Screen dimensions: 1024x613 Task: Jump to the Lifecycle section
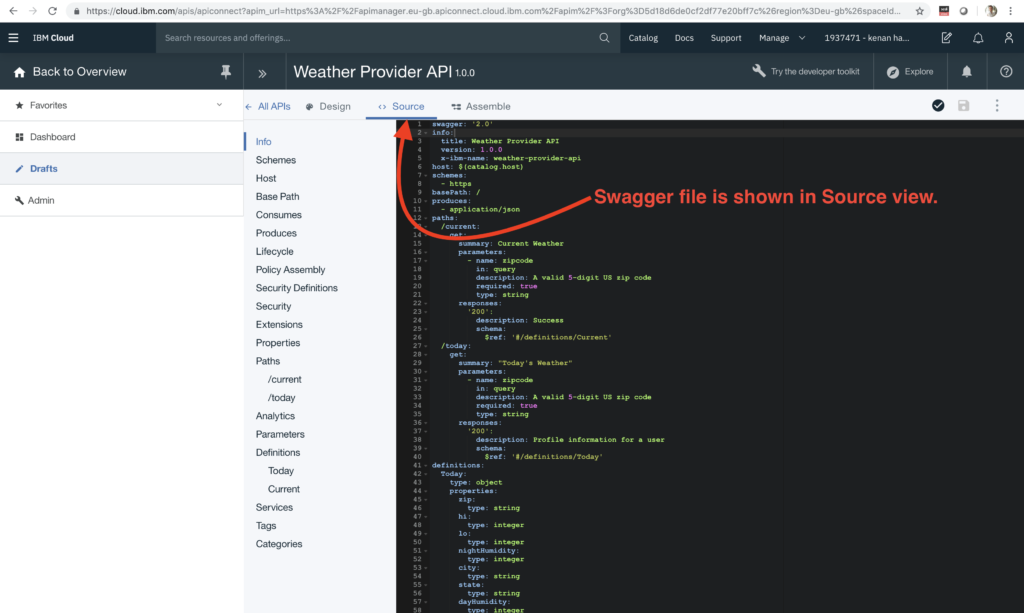point(274,251)
